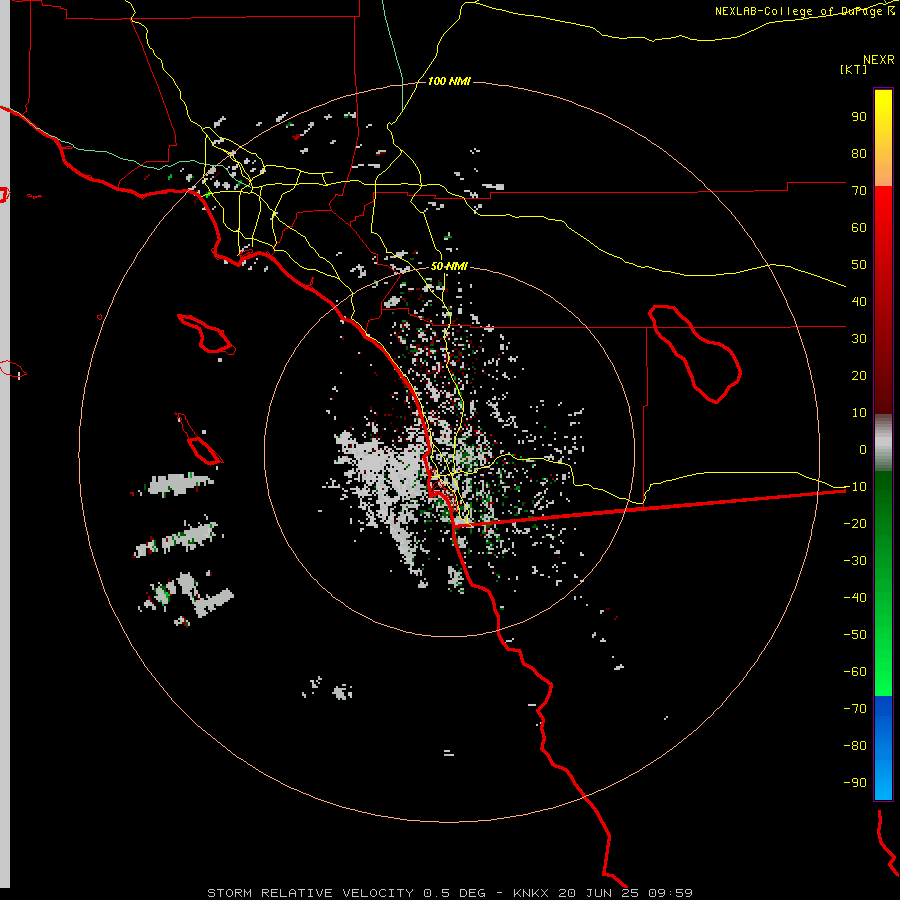Click the NEXR label above the scale
The height and width of the screenshot is (900, 900).
879,60
